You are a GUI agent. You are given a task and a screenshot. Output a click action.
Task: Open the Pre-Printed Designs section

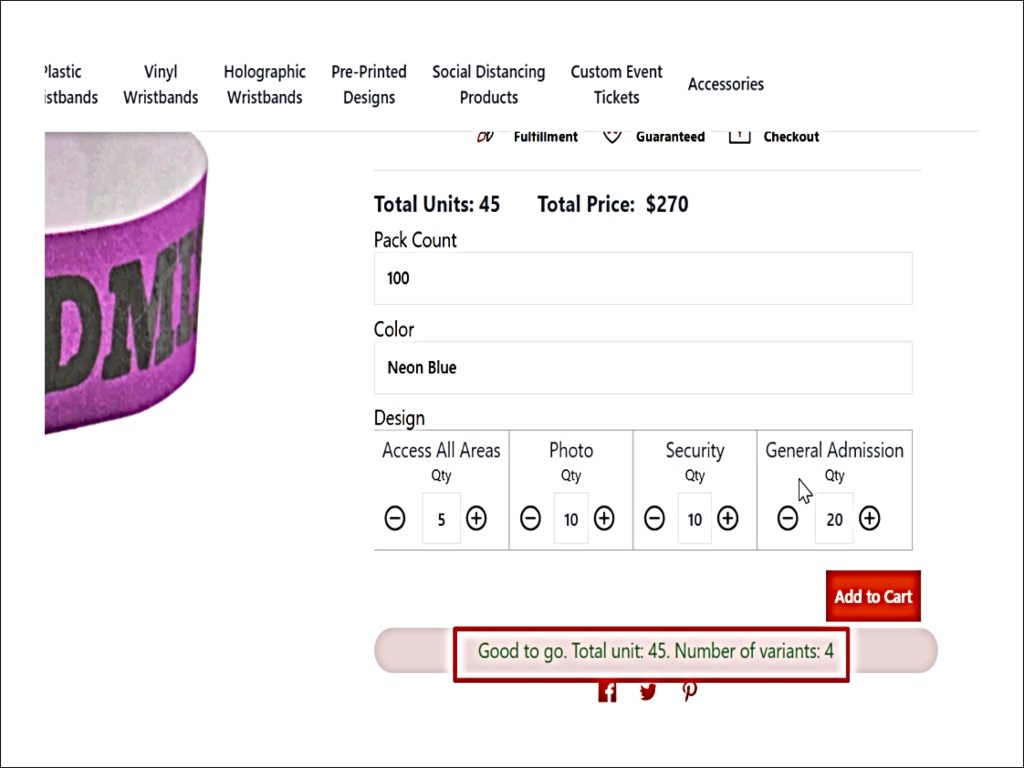pyautogui.click(x=368, y=84)
